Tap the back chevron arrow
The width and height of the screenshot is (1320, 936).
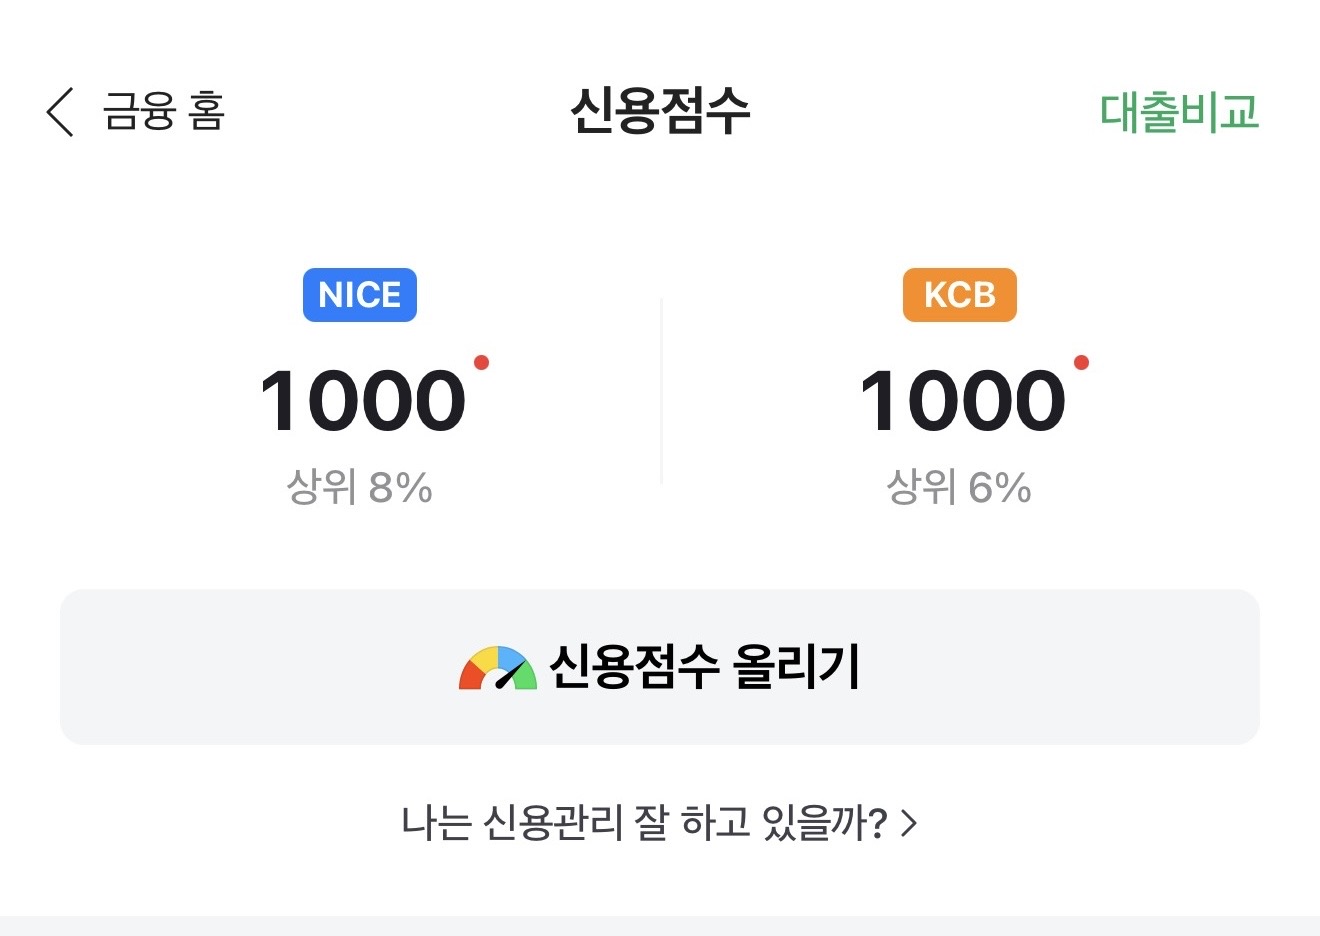(x=60, y=111)
